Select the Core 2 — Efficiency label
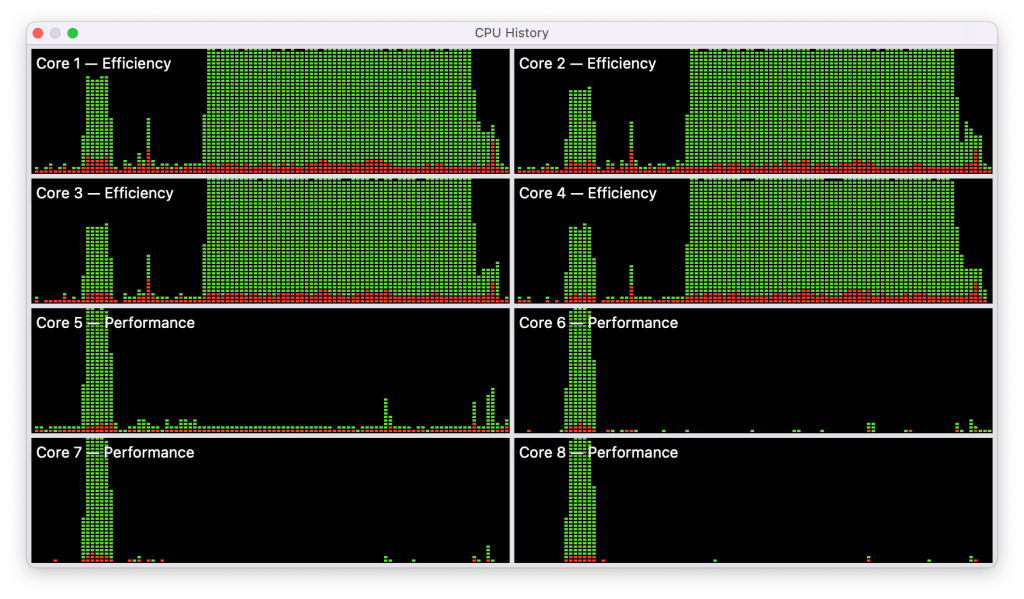The image size is (1024, 599). (587, 63)
